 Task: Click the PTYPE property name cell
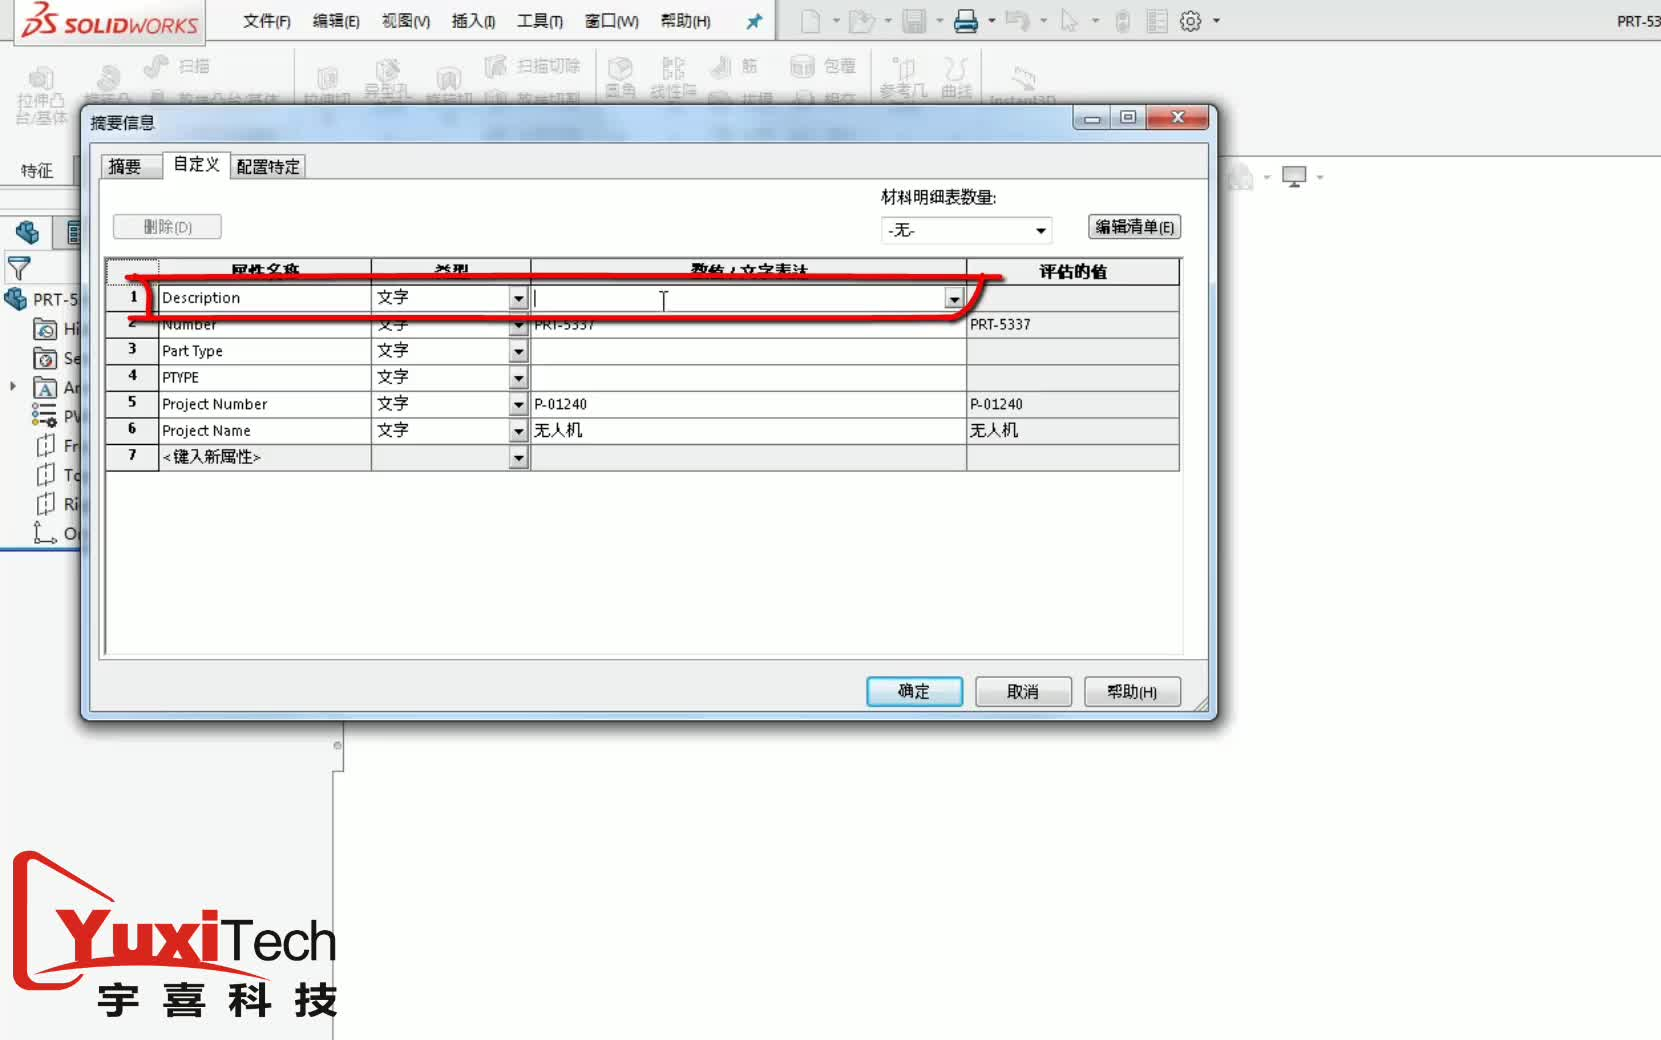265,378
